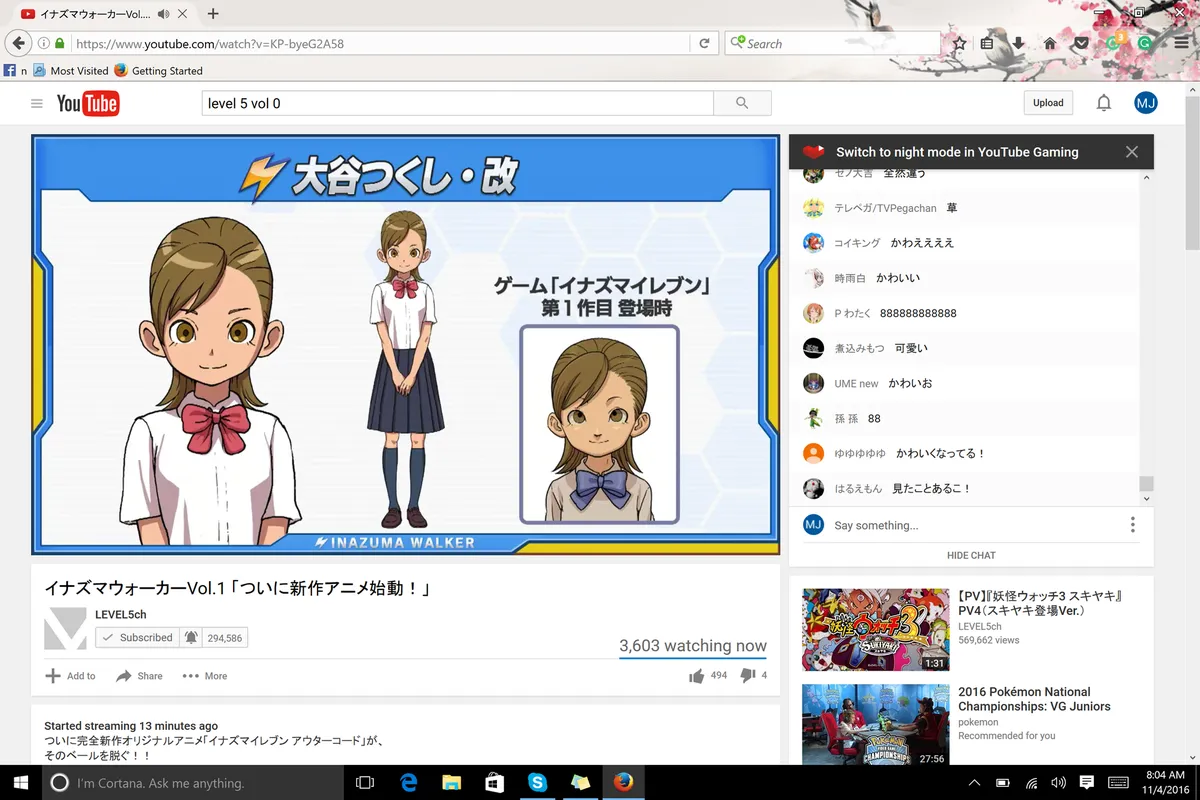Open Yokai Watch 3 PV4 video thumbnail

point(875,629)
